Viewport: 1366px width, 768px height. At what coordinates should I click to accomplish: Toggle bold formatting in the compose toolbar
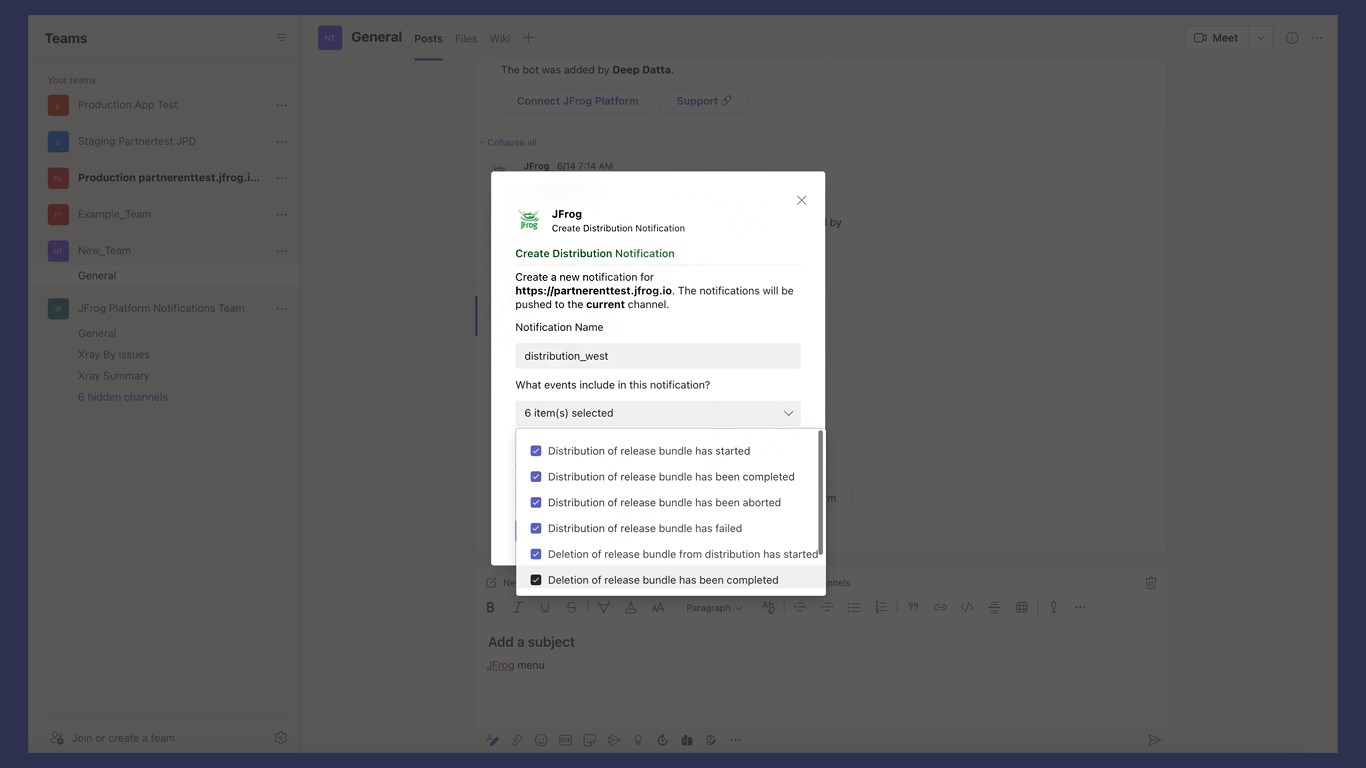[x=490, y=607]
